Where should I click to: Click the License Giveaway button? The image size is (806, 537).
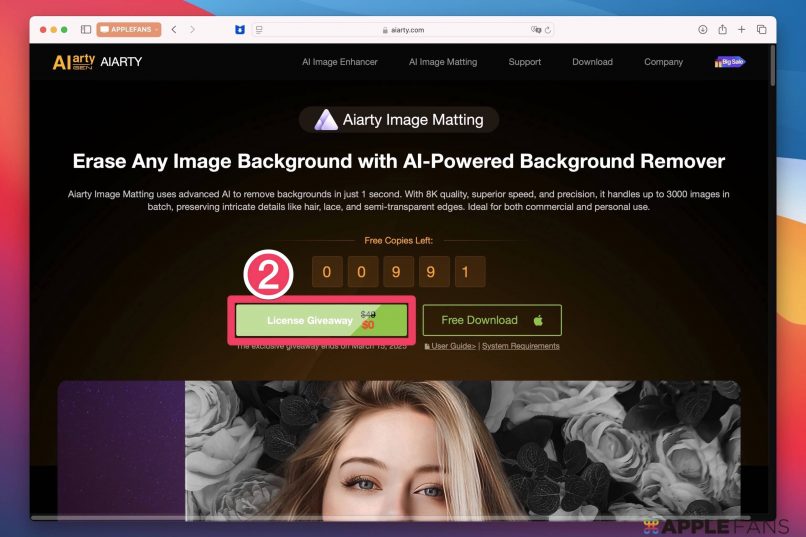pyautogui.click(x=321, y=320)
